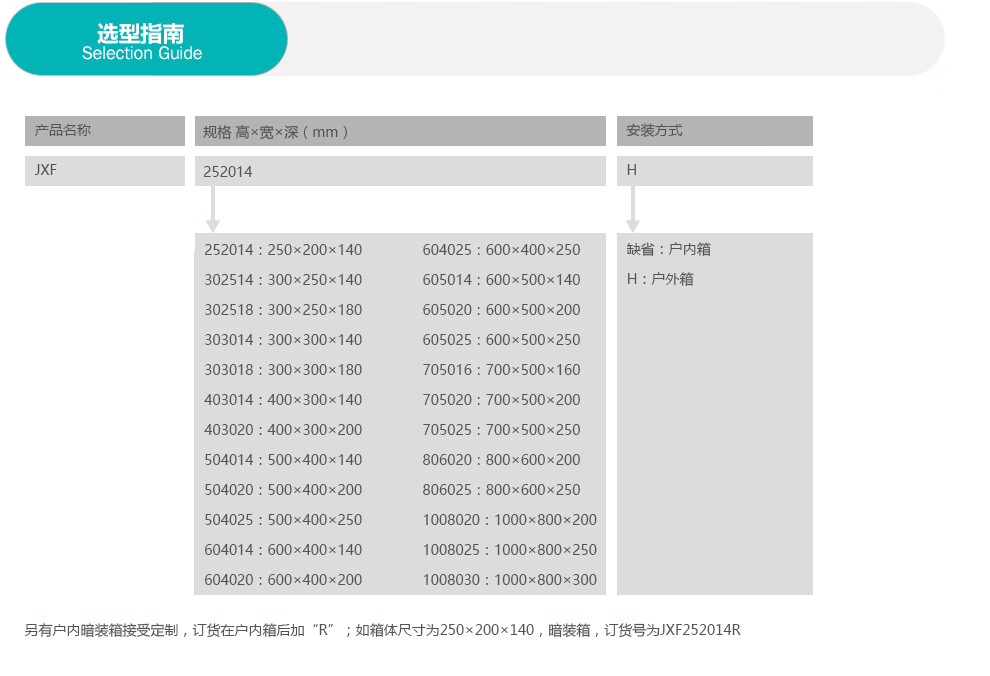990x676 pixels.
Task: Choose size 302518：300×250×180
Action: click(283, 309)
